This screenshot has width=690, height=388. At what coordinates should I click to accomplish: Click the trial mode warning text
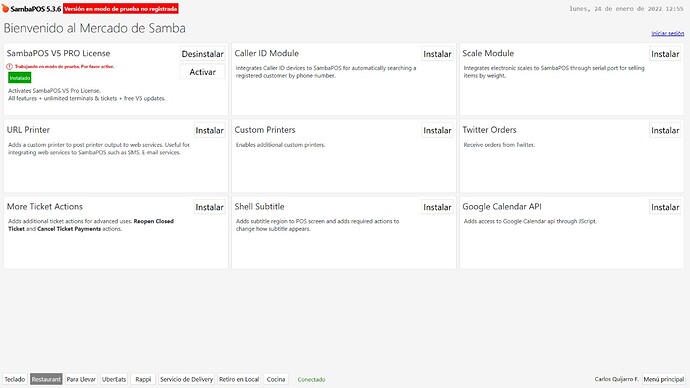tap(65, 66)
